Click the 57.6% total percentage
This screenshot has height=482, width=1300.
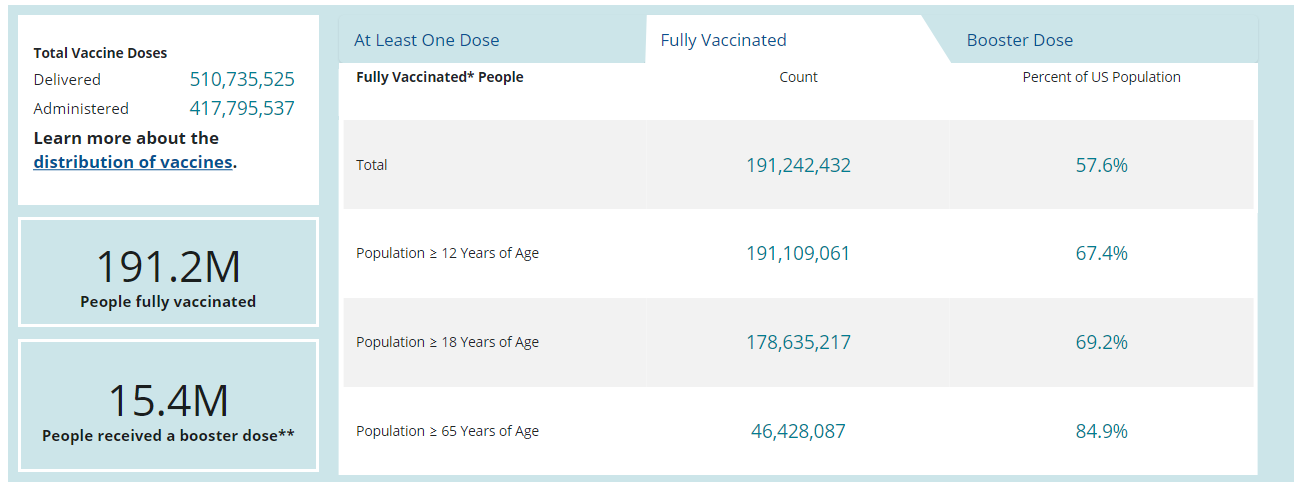coord(1101,165)
